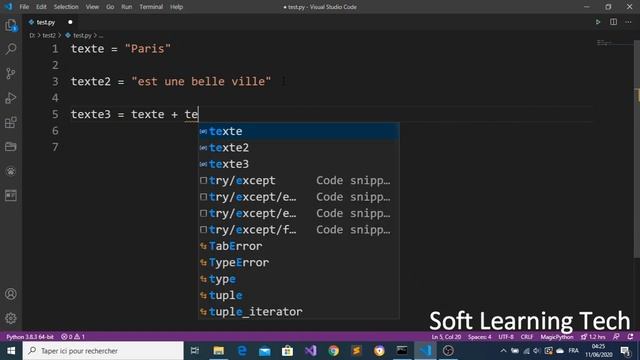Open the Go menu
The width and height of the screenshot is (640, 360).
click(x=110, y=7)
